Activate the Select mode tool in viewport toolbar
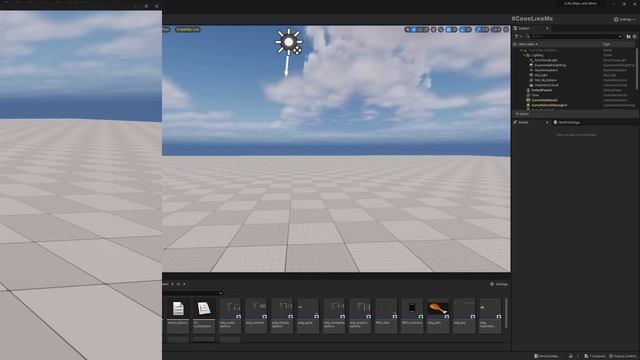 407,29
